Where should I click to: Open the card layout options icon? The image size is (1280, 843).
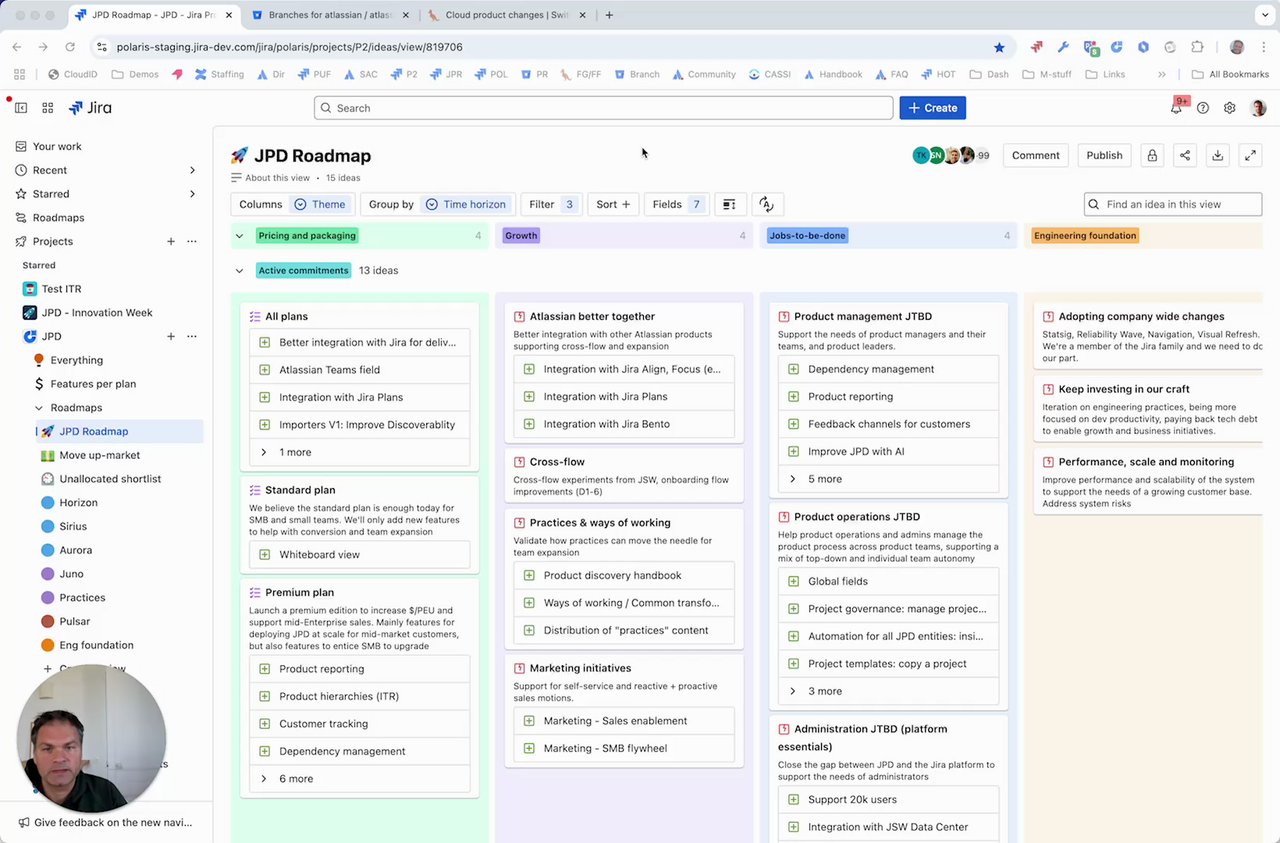[x=729, y=204]
